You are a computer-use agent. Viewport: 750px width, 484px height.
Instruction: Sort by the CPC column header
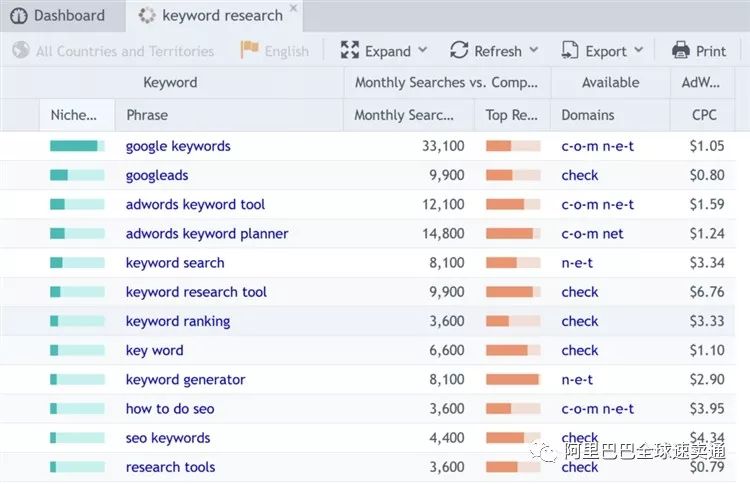[x=704, y=115]
